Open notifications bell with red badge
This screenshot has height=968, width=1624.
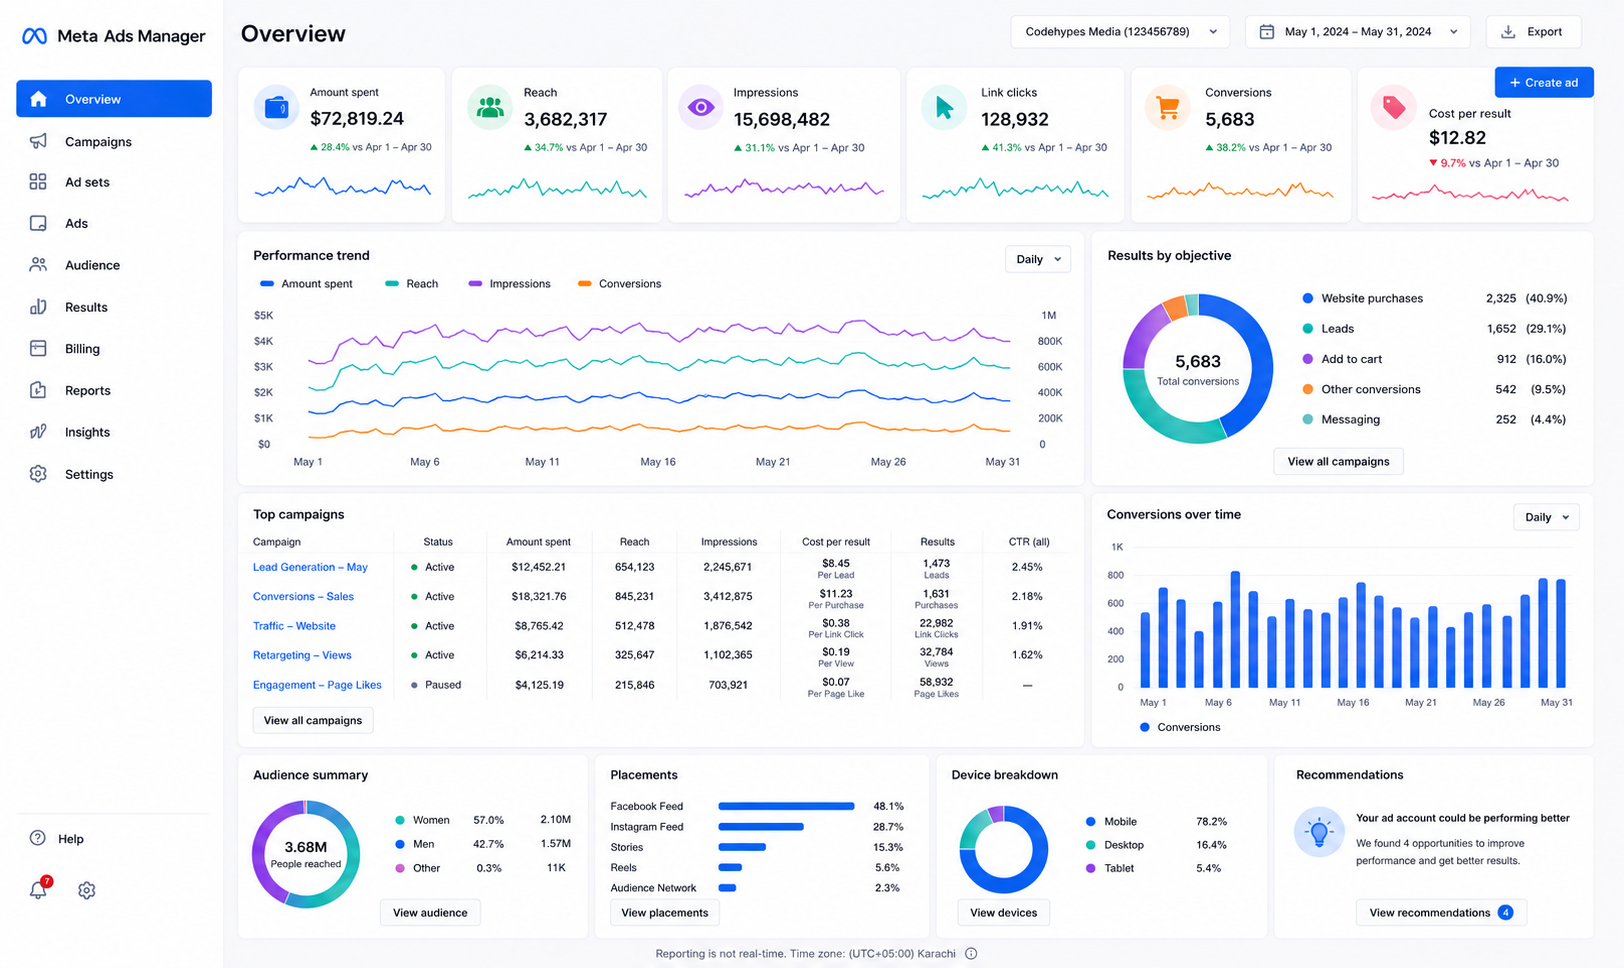pos(39,889)
